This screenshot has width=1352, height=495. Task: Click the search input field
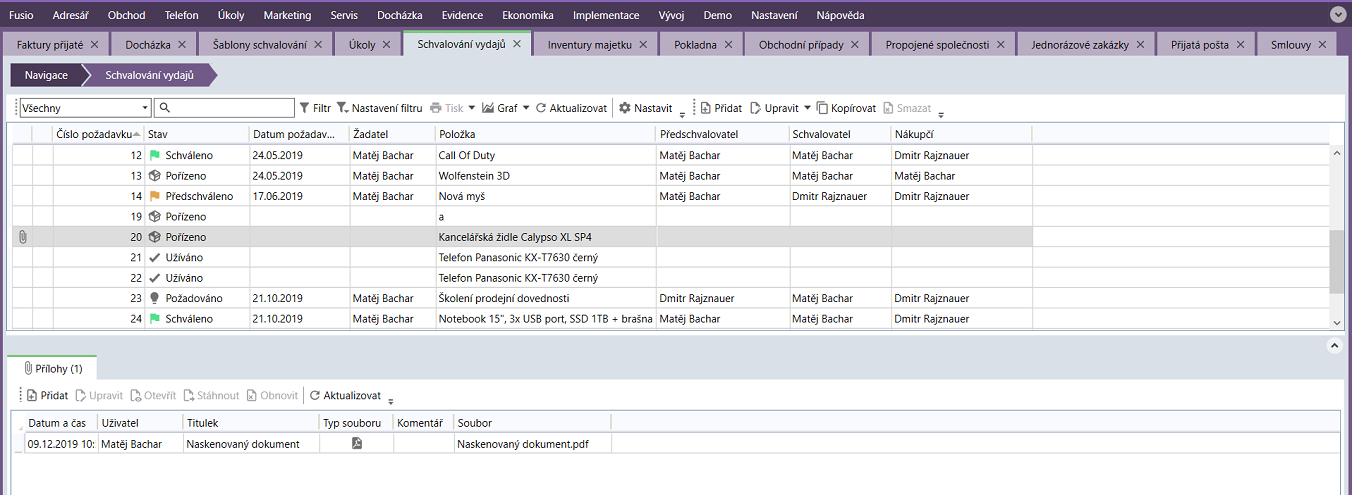[225, 108]
